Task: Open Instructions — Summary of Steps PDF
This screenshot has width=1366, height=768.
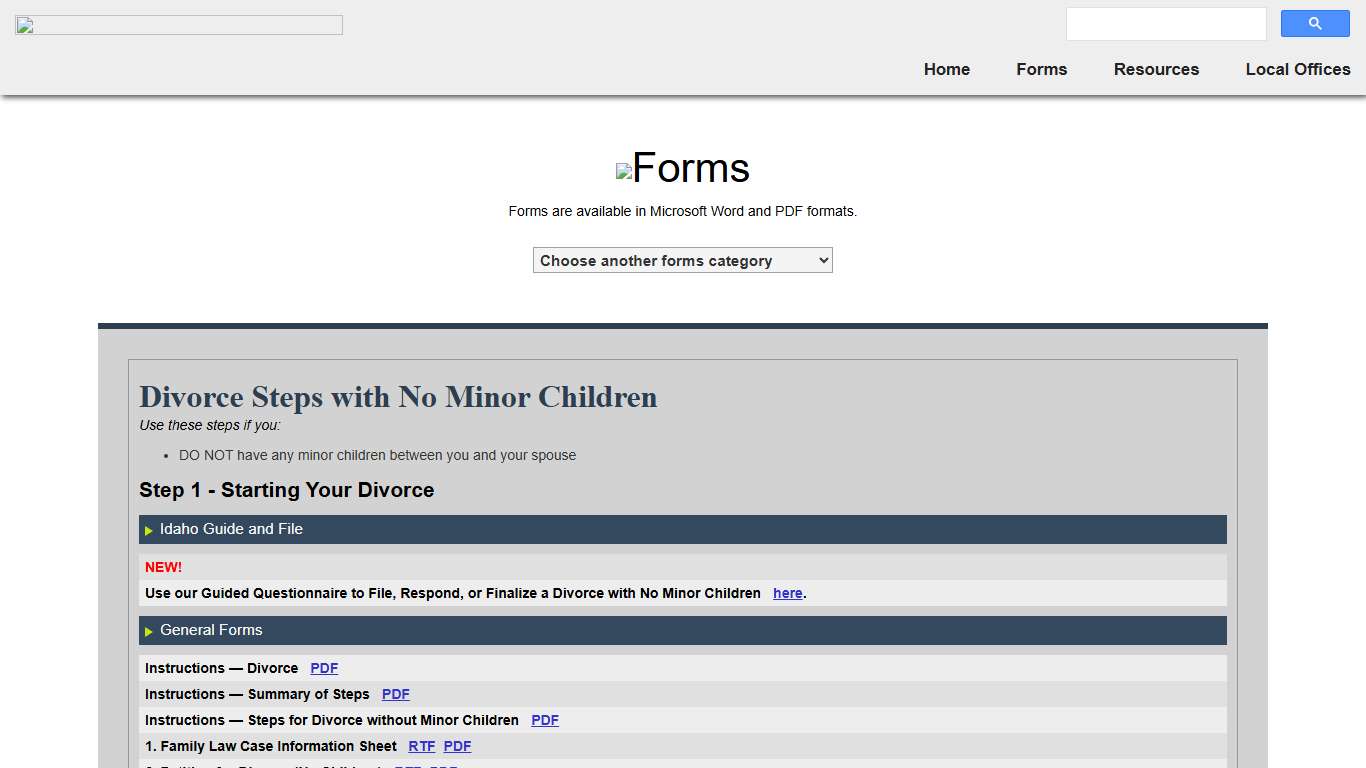Action: coord(395,694)
